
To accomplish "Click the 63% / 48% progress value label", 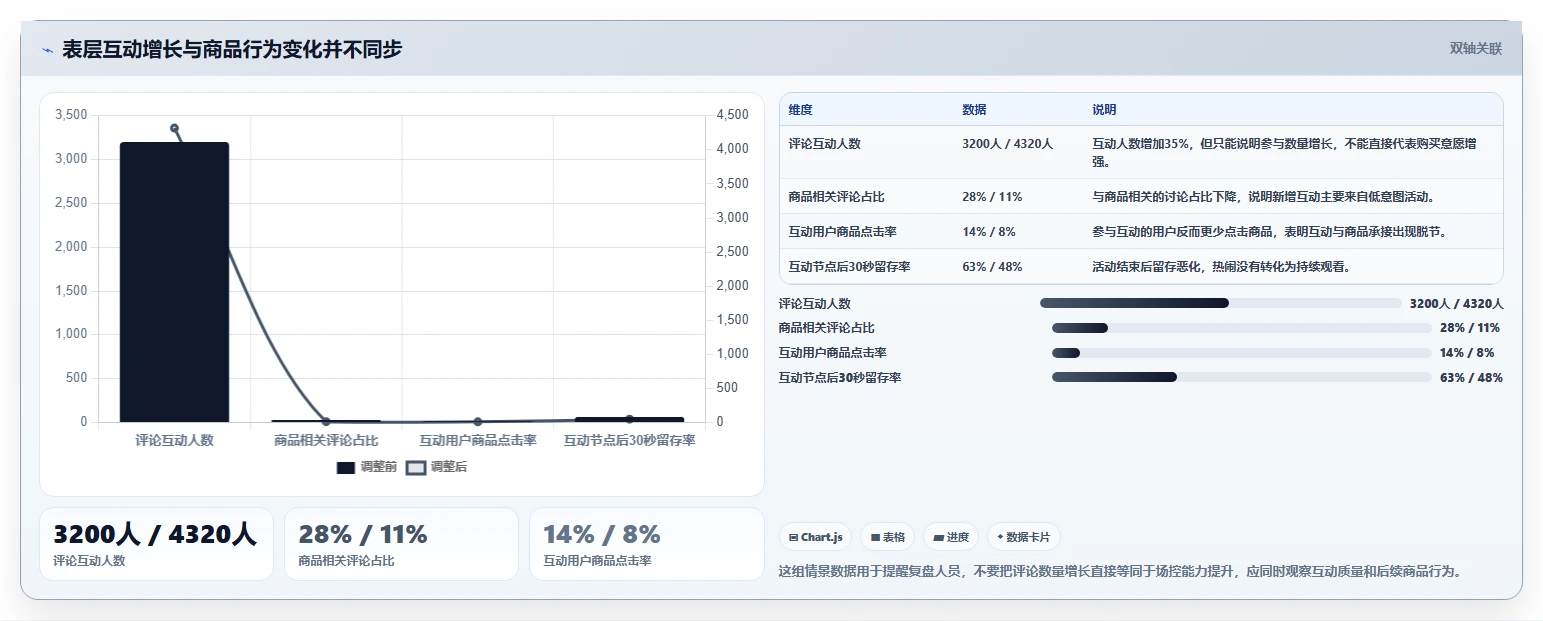I will (x=1471, y=378).
